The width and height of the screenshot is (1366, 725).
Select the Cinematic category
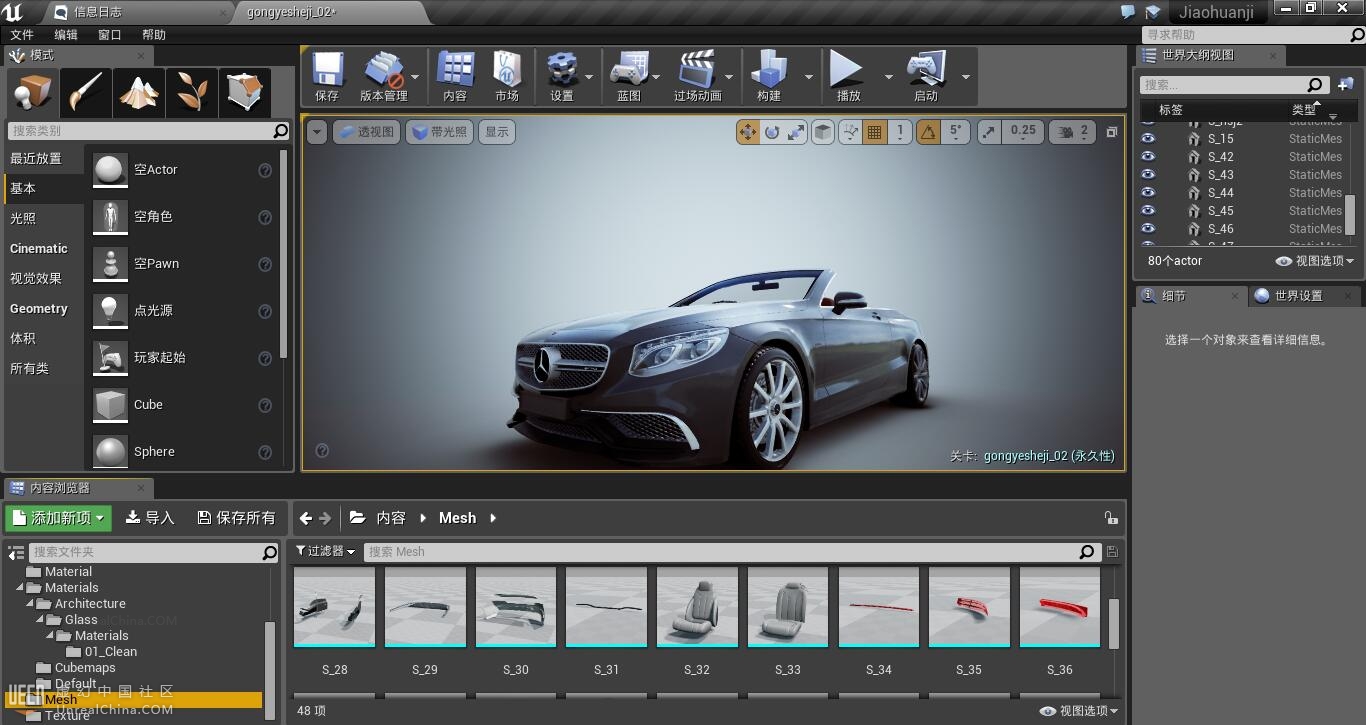point(44,248)
